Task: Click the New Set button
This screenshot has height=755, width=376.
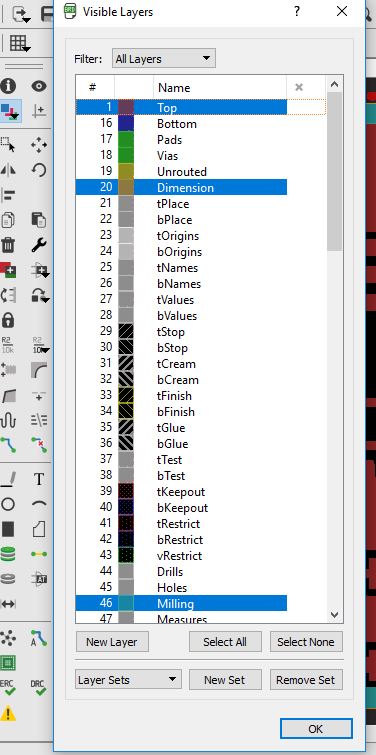Action: click(225, 680)
